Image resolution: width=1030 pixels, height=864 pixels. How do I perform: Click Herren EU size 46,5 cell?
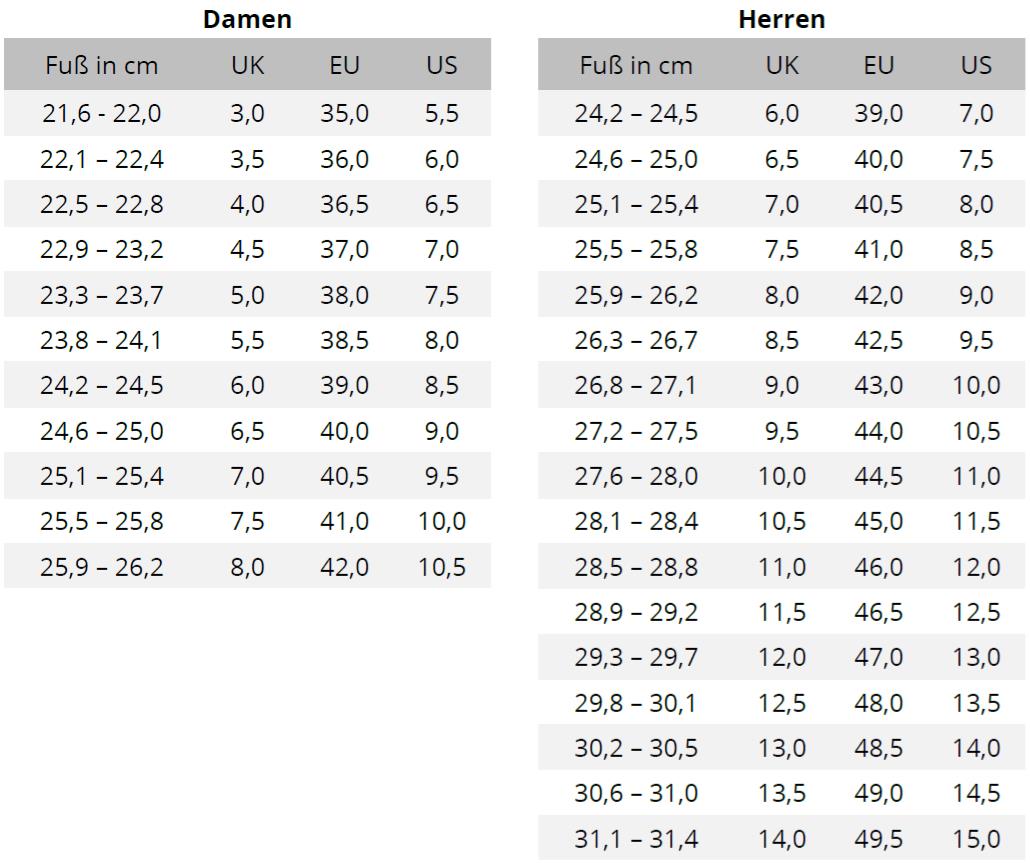click(x=879, y=612)
